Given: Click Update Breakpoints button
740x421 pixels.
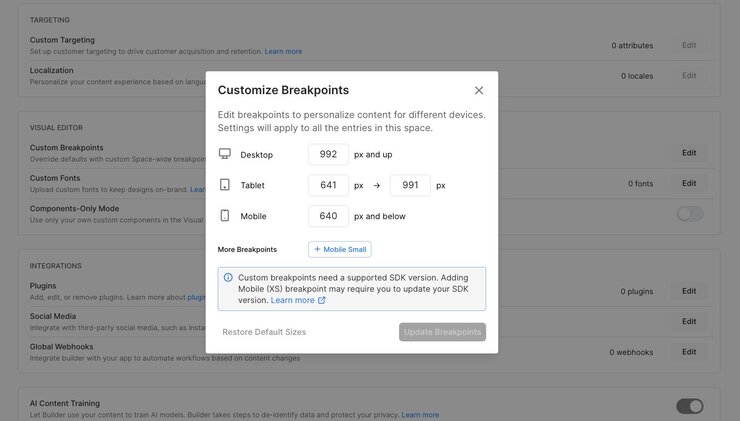Looking at the screenshot, I should 442,332.
